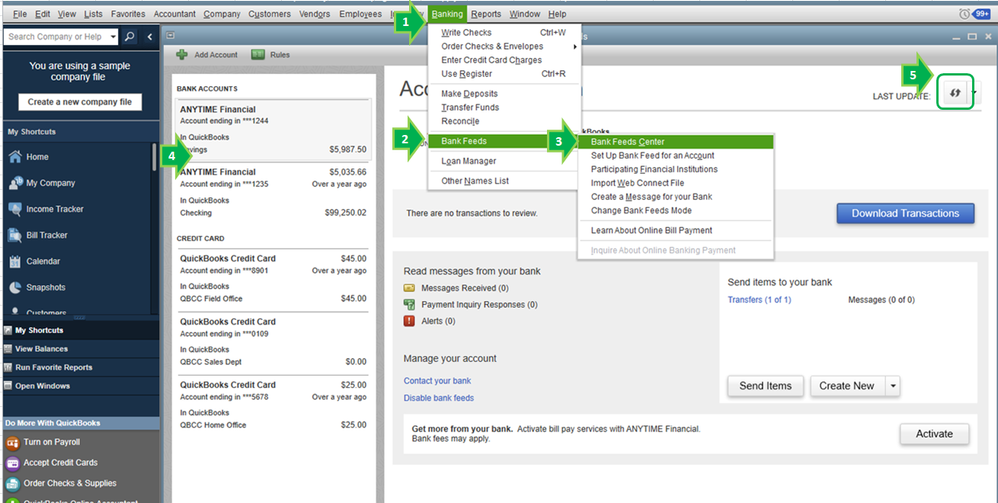The width and height of the screenshot is (998, 503).
Task: Choose Reconcile from Banking menu
Action: point(504,121)
